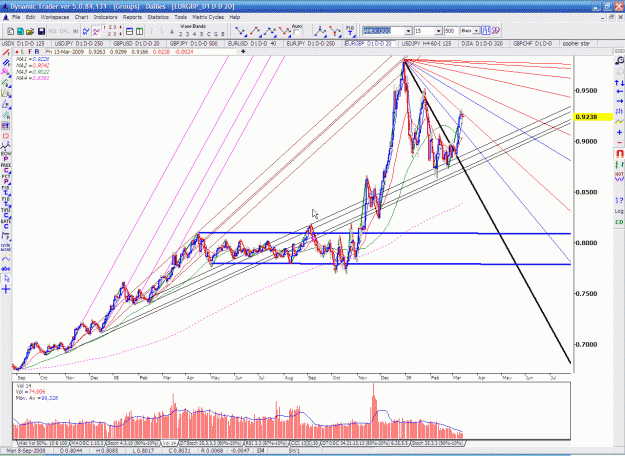Switch to GBPUSD D1 D-D 20 chart tab
The image size is (625, 456).
(x=136, y=43)
